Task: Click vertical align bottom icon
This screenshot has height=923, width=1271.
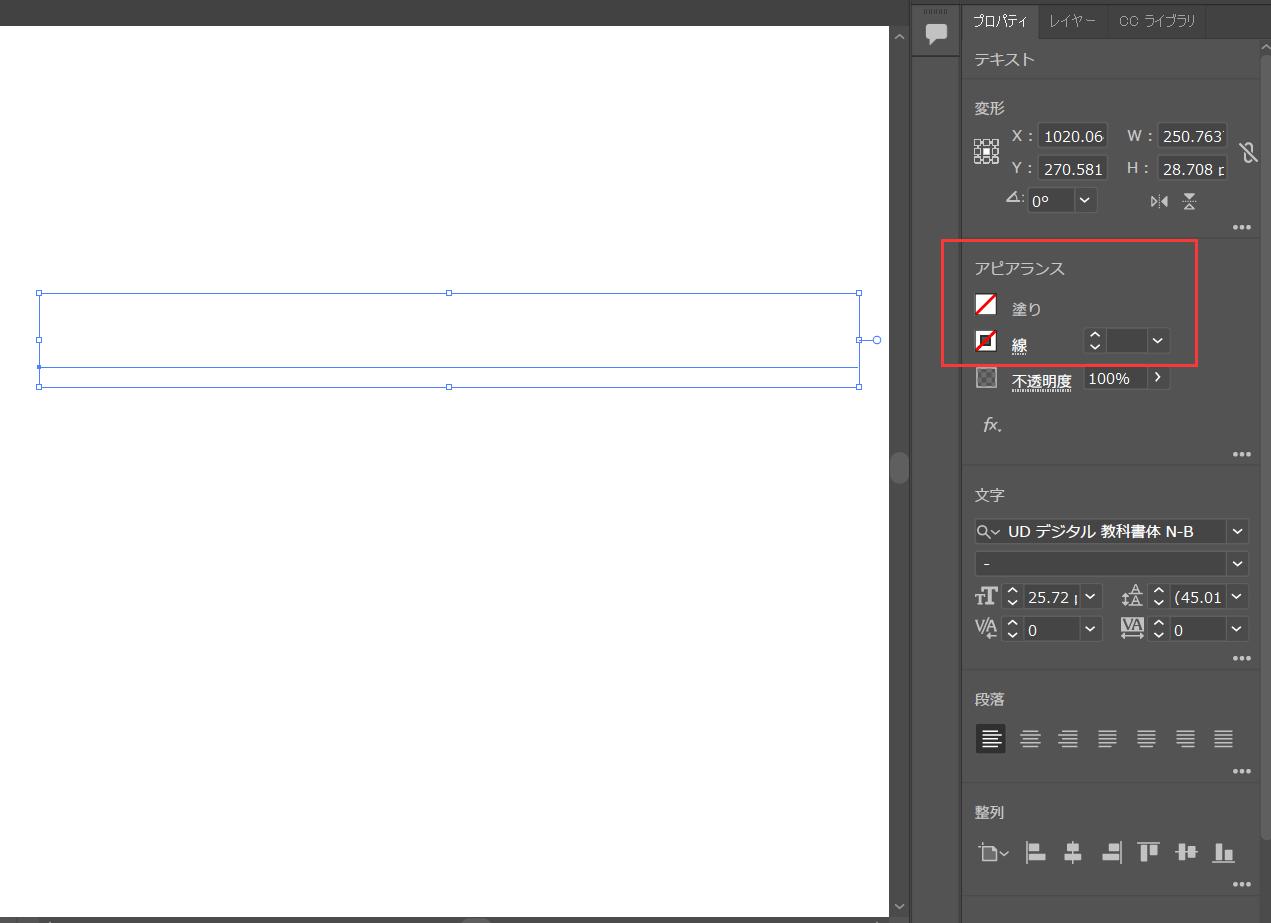Action: [1223, 852]
